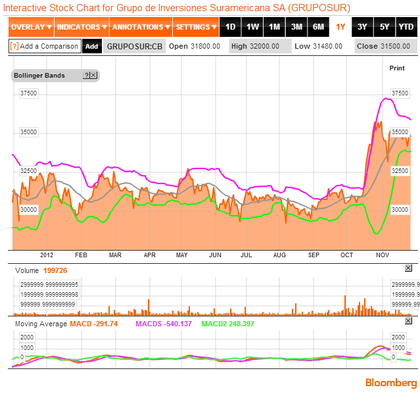Click the Low 31480.00 value

pos(318,46)
